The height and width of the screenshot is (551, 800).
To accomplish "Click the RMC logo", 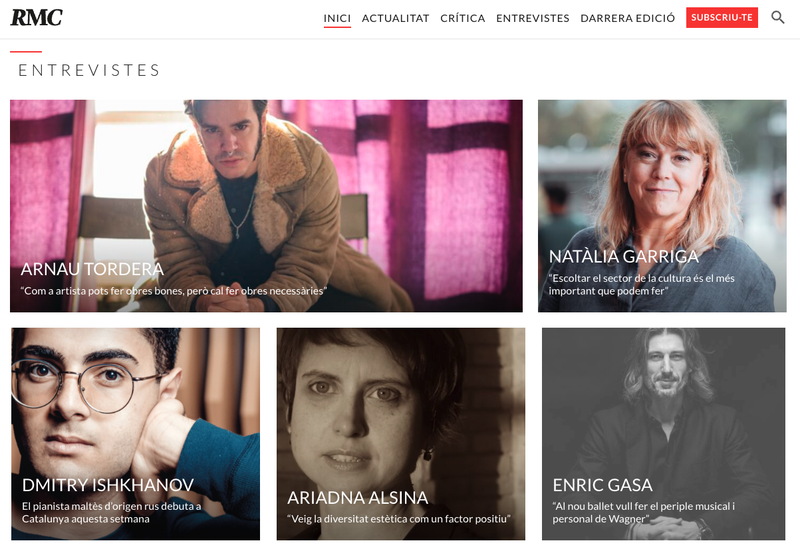I will tap(37, 17).
